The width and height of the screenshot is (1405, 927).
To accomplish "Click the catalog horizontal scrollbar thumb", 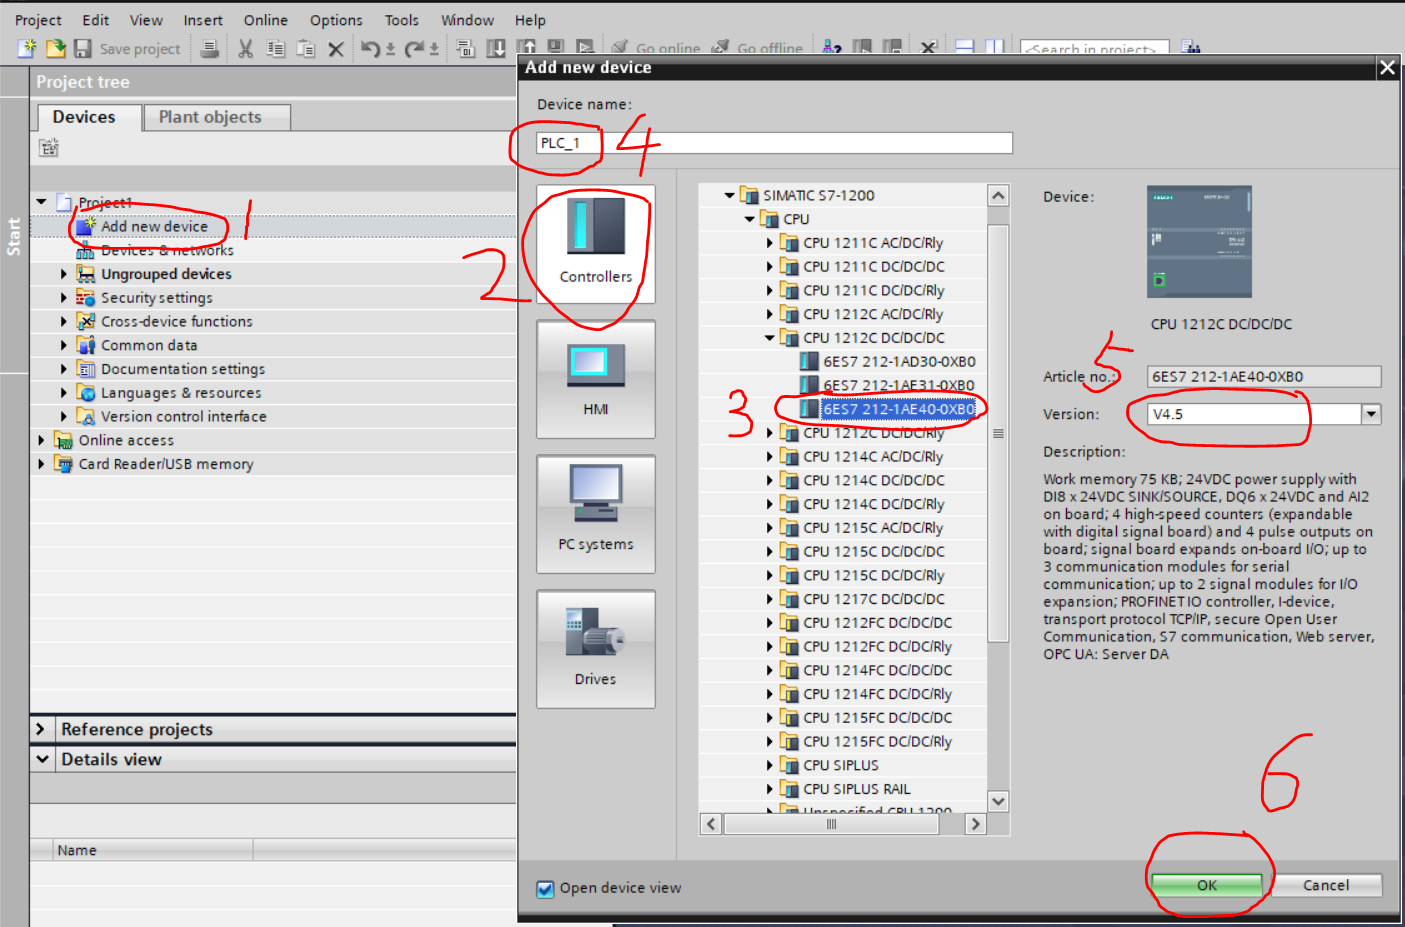I will point(831,824).
